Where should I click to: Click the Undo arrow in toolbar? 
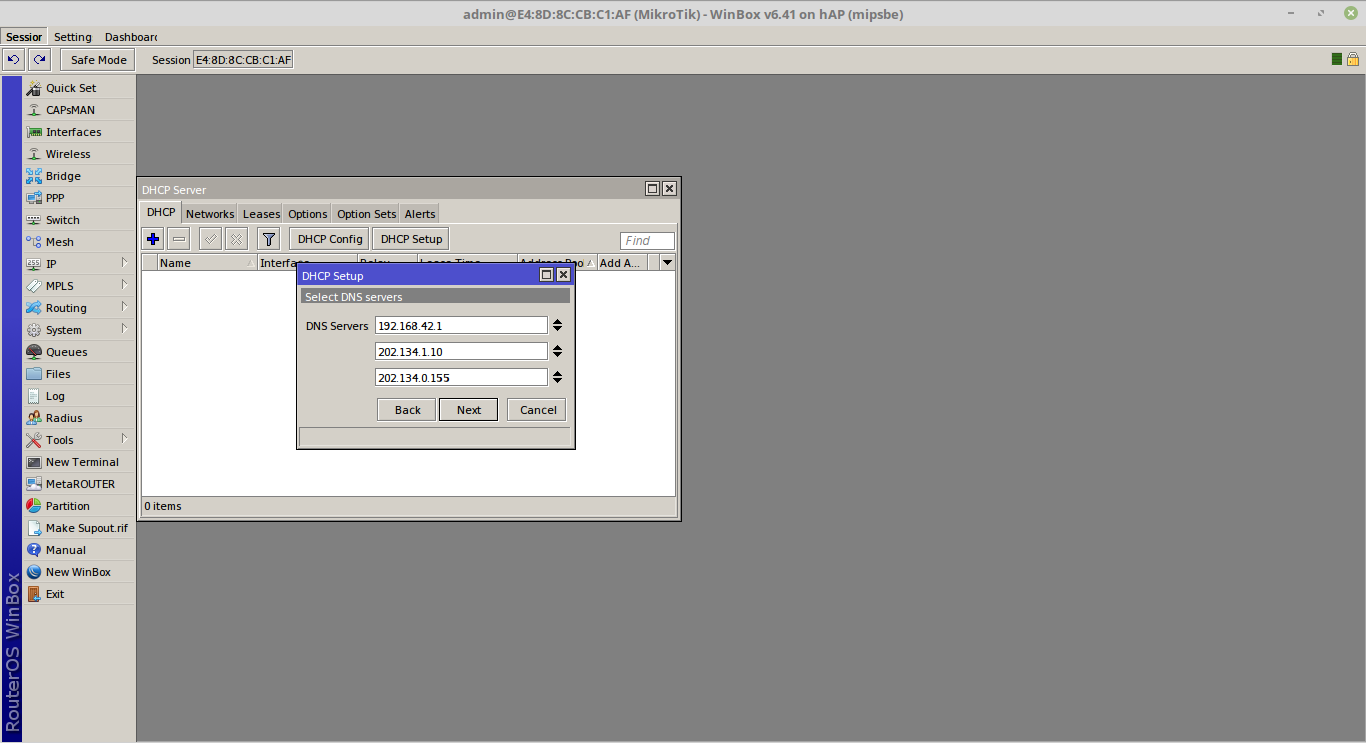[x=14, y=60]
